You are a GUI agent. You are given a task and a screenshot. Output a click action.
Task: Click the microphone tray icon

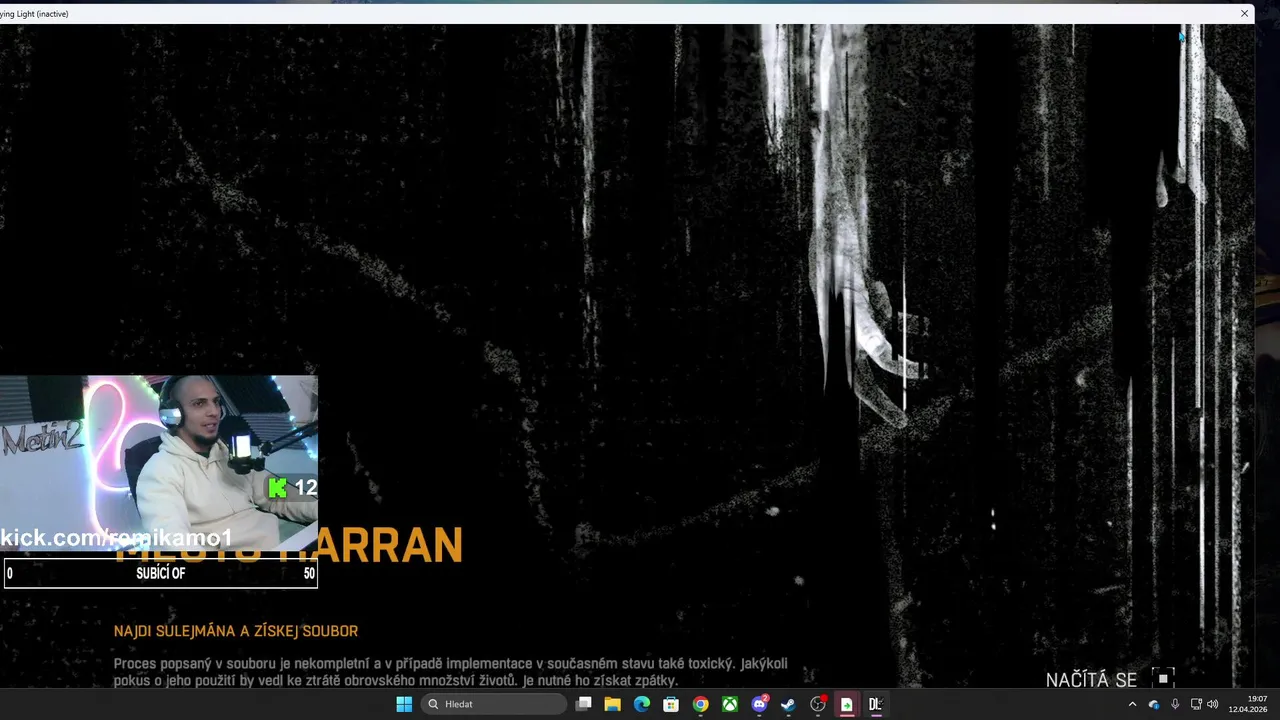pyautogui.click(x=1175, y=704)
